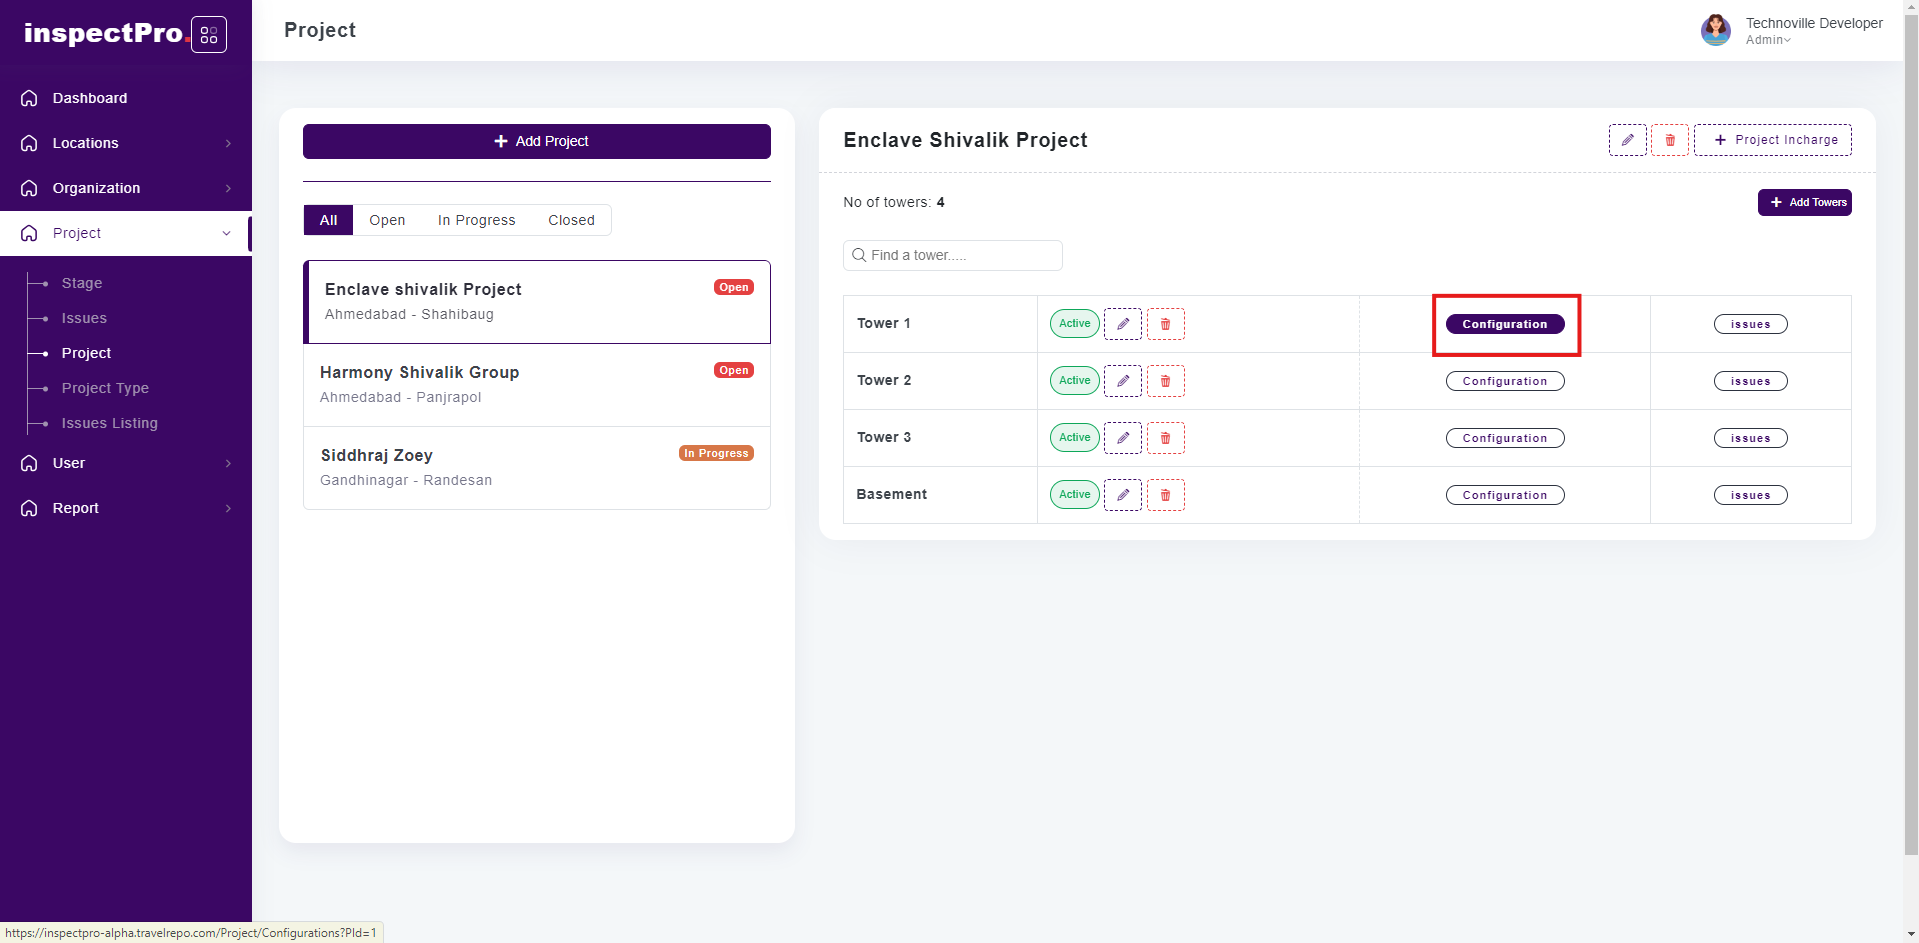Image resolution: width=1919 pixels, height=943 pixels.
Task: Click the trash icon for Tower 3
Action: click(x=1165, y=438)
